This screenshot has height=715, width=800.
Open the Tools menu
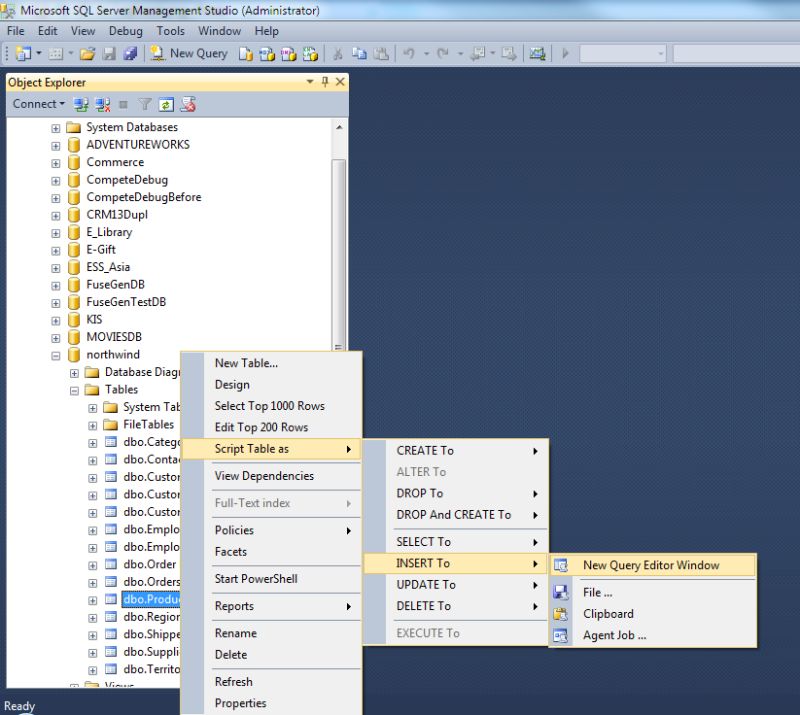point(169,31)
